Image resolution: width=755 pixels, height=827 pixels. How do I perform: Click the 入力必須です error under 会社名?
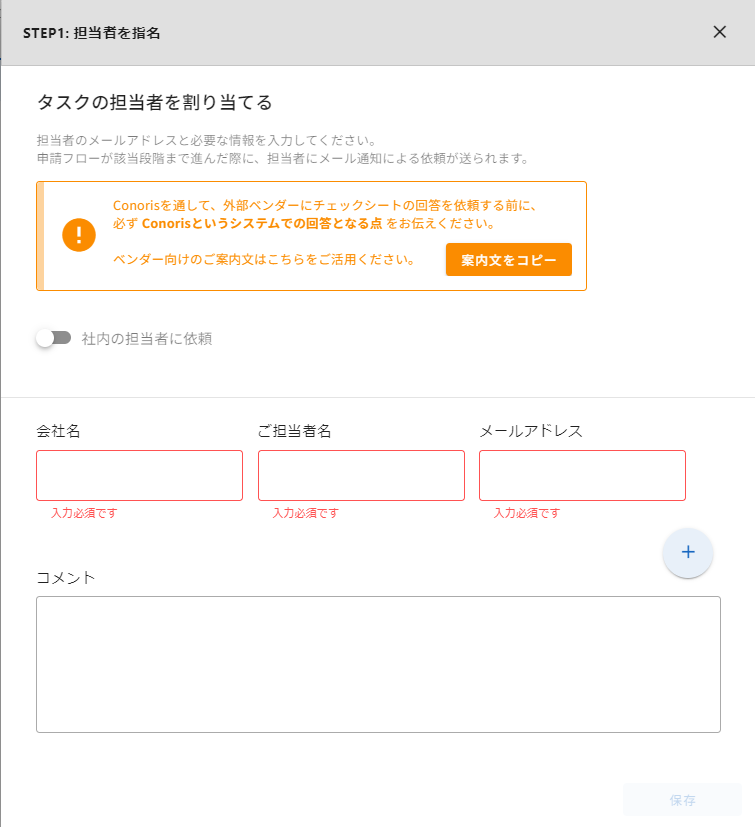(x=84, y=513)
